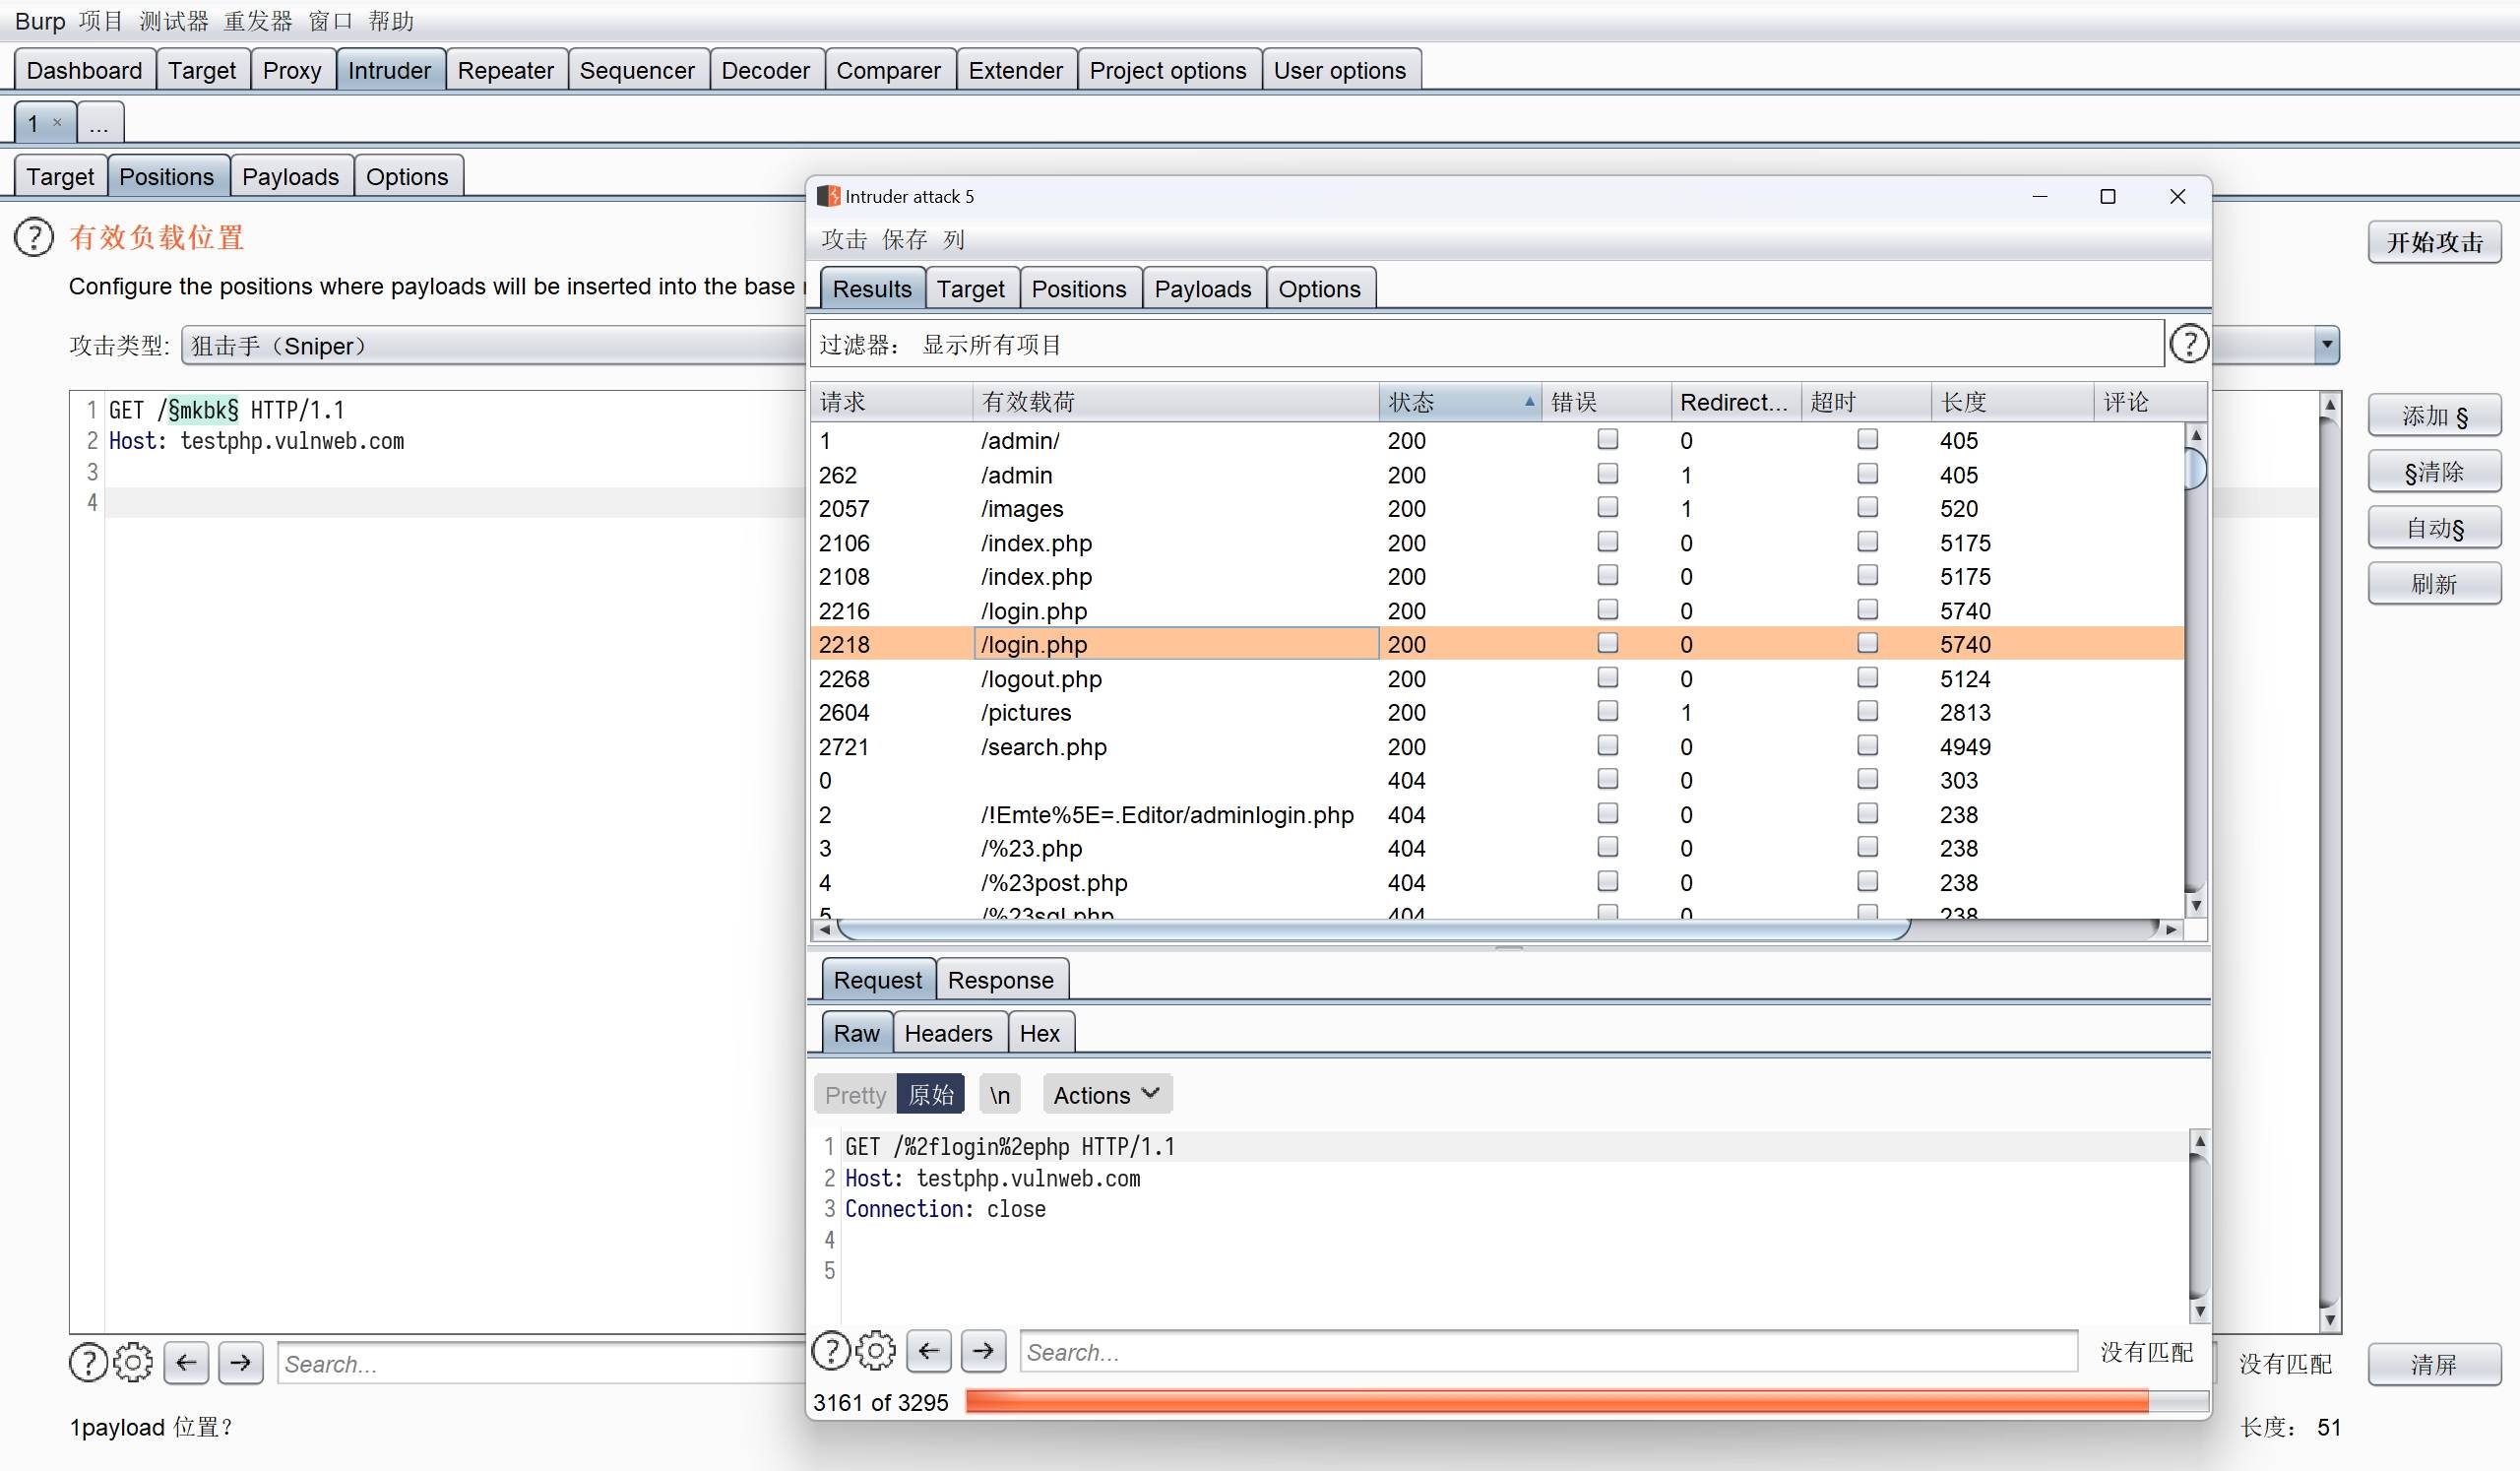Focus the attack window Search input field
The height and width of the screenshot is (1471, 2520).
click(1547, 1352)
